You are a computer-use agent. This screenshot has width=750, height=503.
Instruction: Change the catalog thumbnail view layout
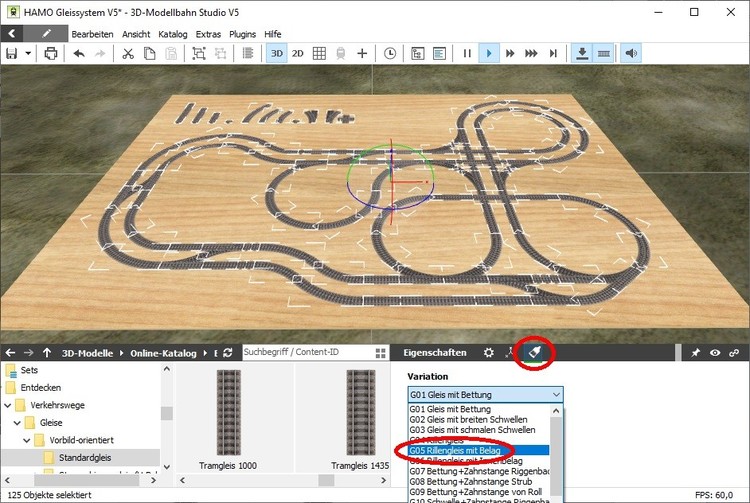[x=381, y=353]
